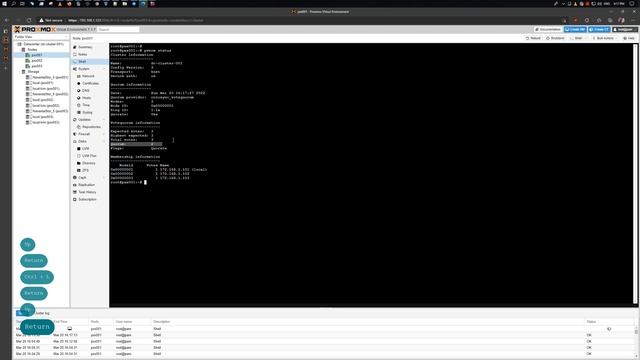Expand the Ceph section arrow

(104, 178)
